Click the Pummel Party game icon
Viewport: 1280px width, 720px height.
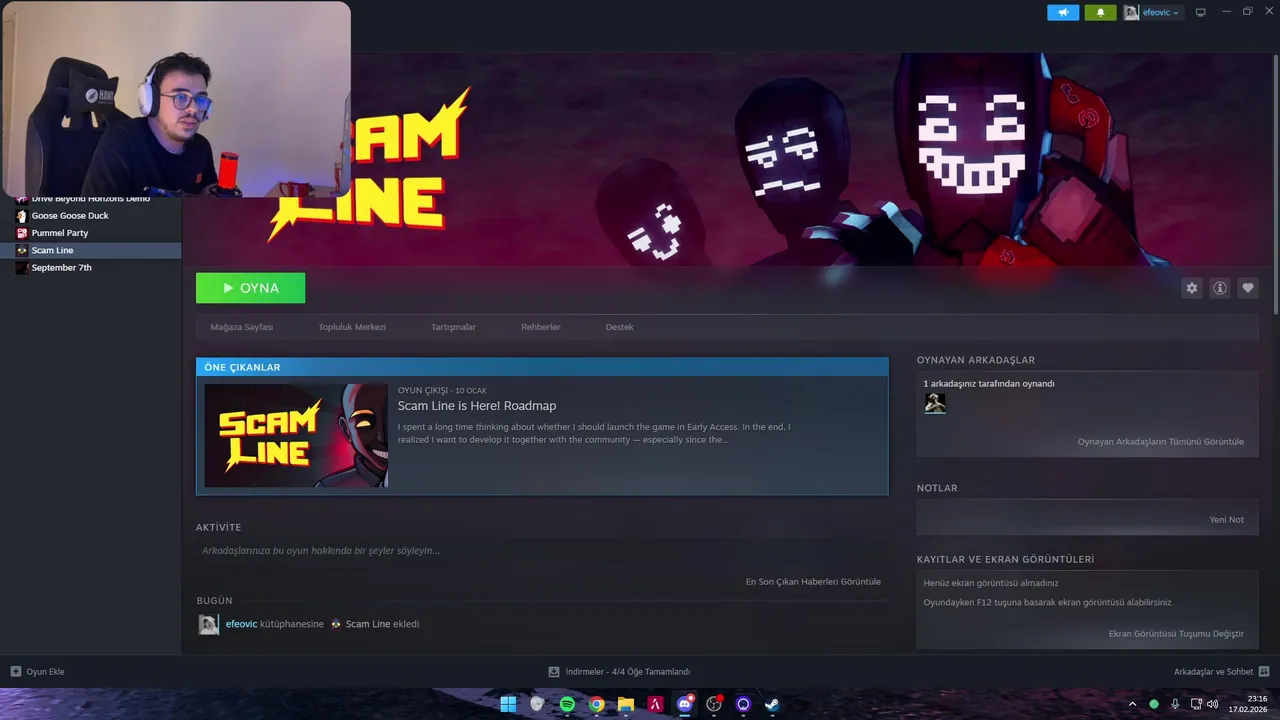[22, 233]
